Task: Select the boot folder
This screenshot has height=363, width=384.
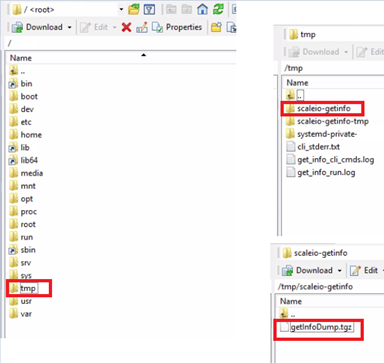Action: pyautogui.click(x=23, y=96)
